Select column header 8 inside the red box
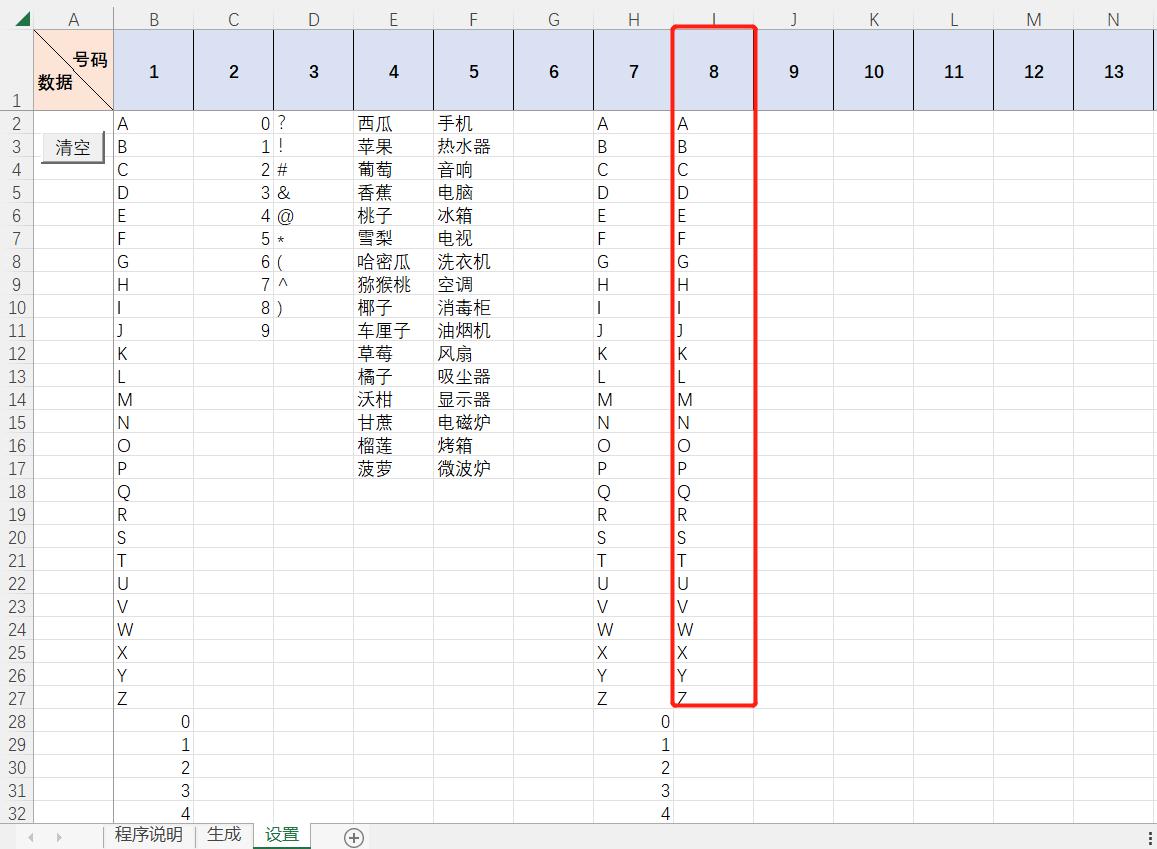This screenshot has height=849, width=1157. pyautogui.click(x=713, y=70)
